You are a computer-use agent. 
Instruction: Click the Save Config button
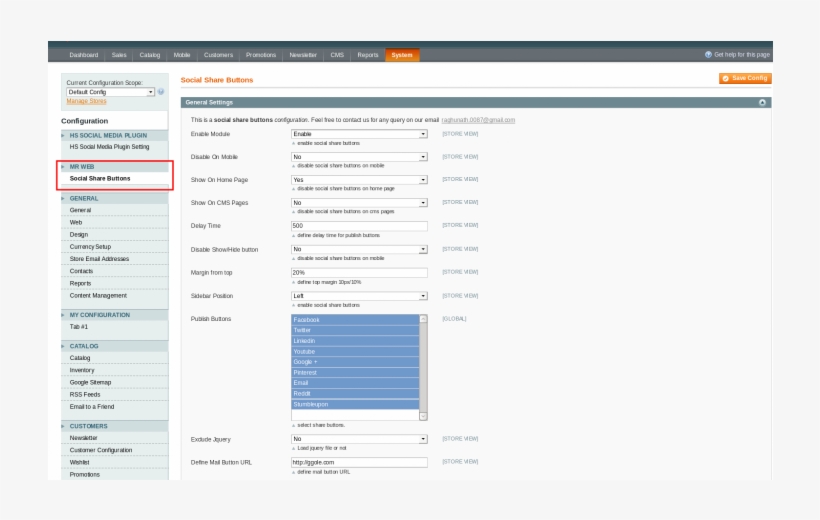[745, 78]
